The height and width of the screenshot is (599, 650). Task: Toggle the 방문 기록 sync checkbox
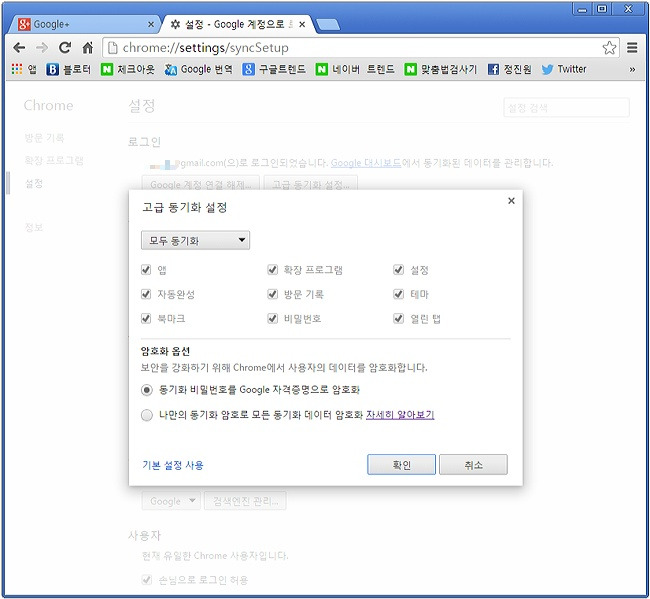272,294
